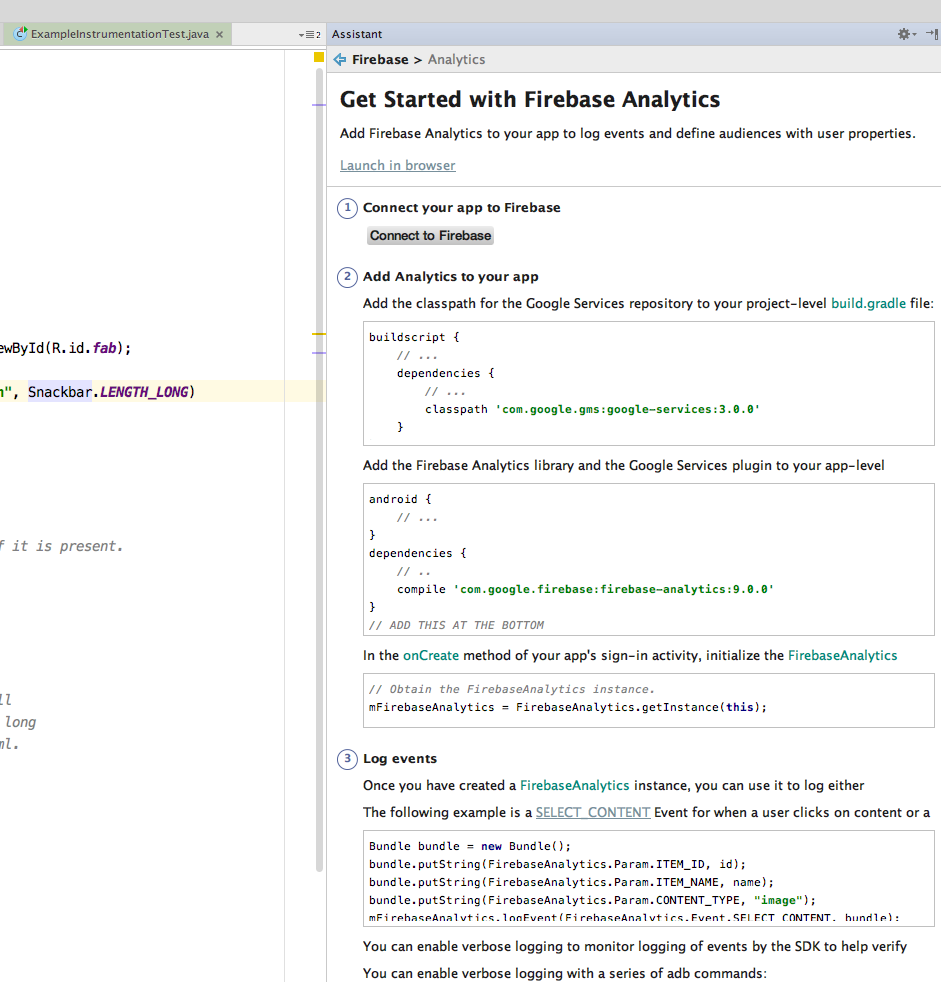Switch to the ExampleInstrumentationTest.java tab
Viewport: 941px width, 982px height.
click(119, 34)
